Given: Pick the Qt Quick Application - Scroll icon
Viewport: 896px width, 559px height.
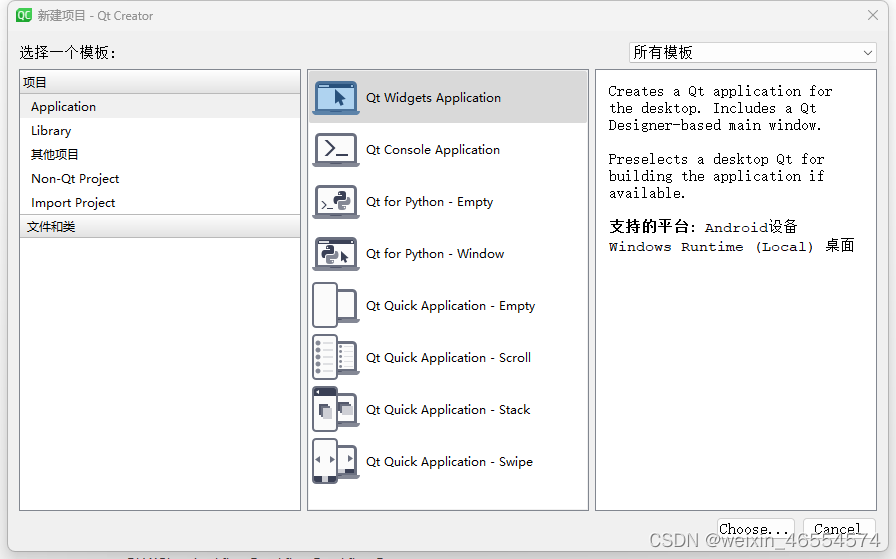Looking at the screenshot, I should (336, 357).
